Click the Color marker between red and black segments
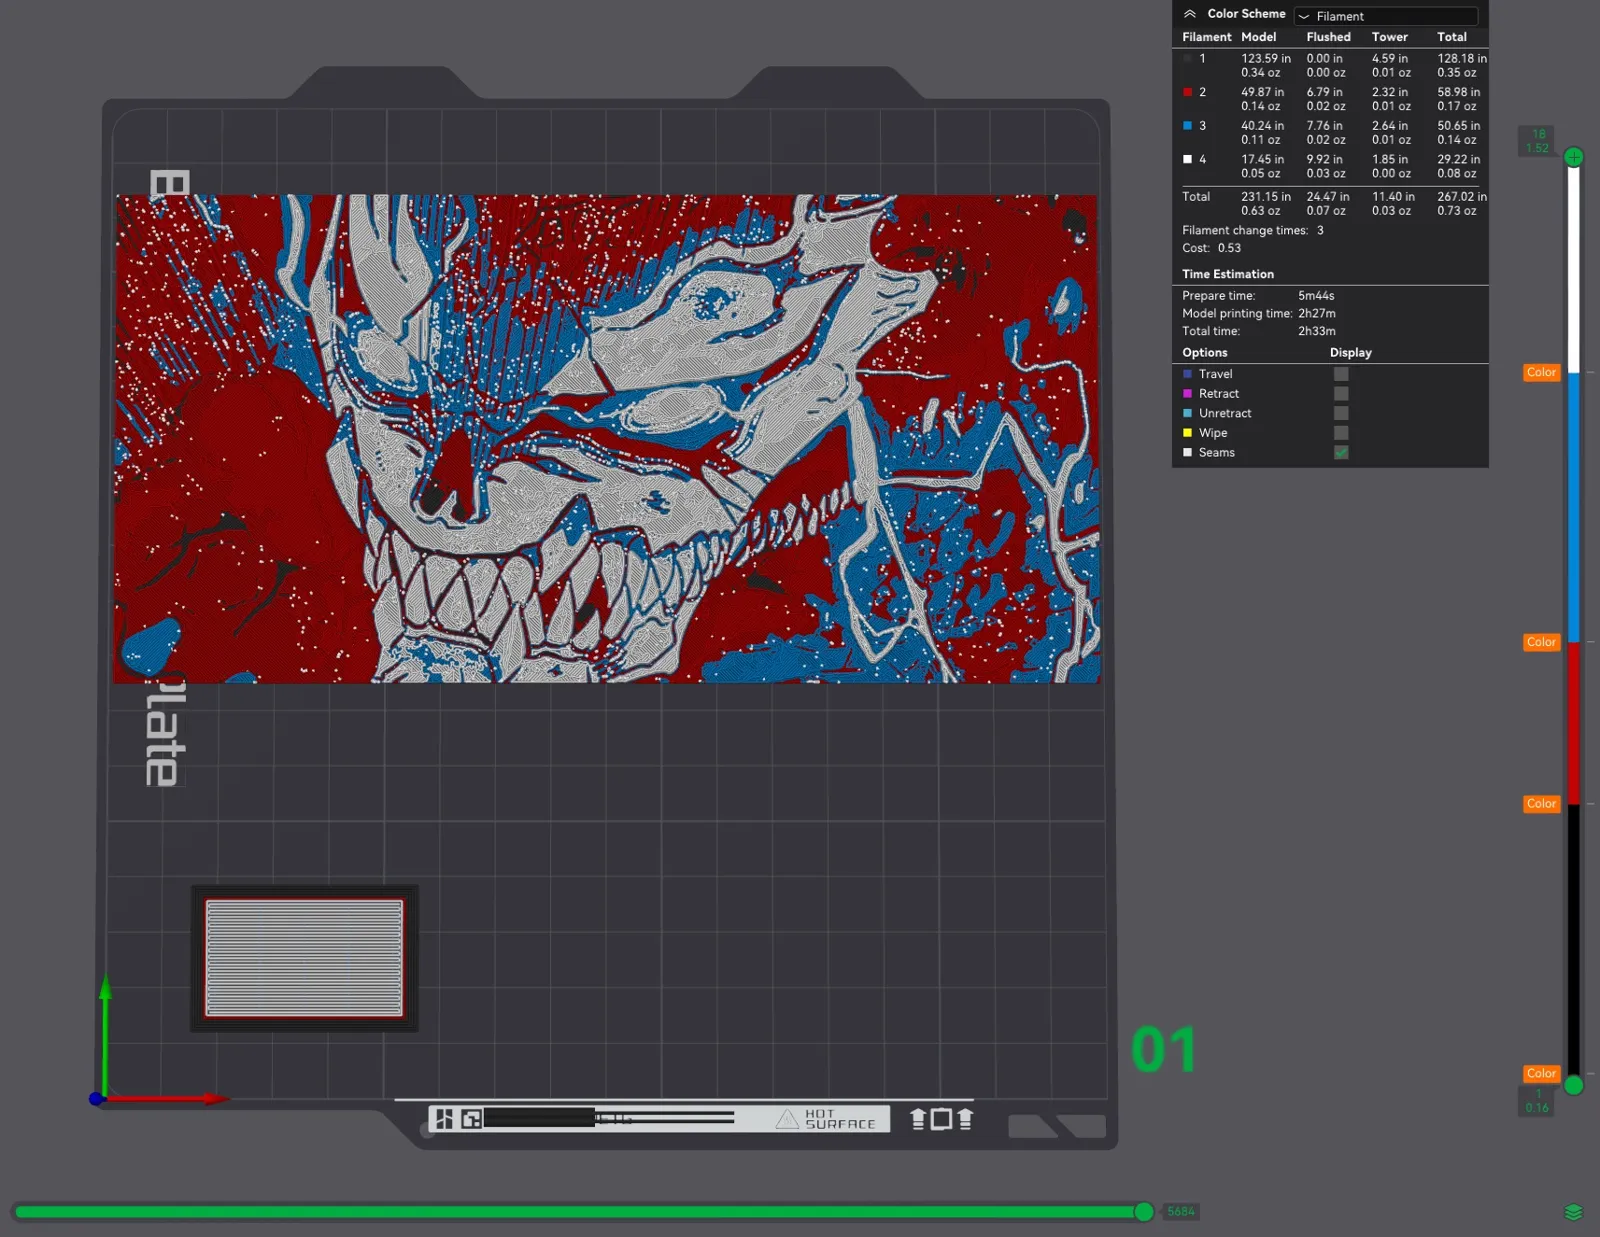1600x1237 pixels. (x=1541, y=804)
